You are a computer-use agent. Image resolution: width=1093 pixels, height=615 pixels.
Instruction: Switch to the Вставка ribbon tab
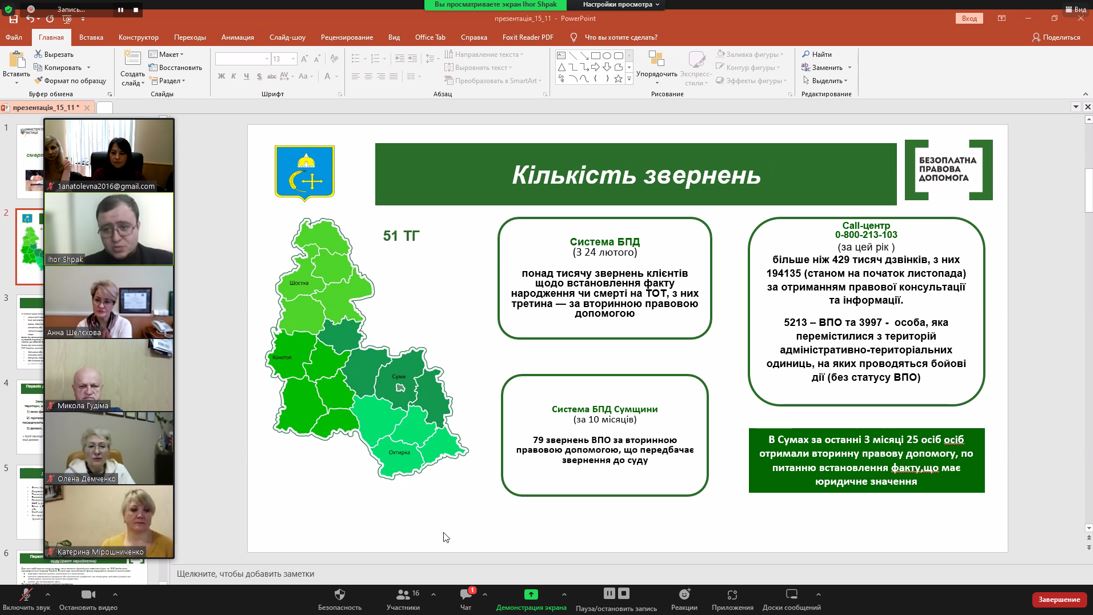(91, 37)
